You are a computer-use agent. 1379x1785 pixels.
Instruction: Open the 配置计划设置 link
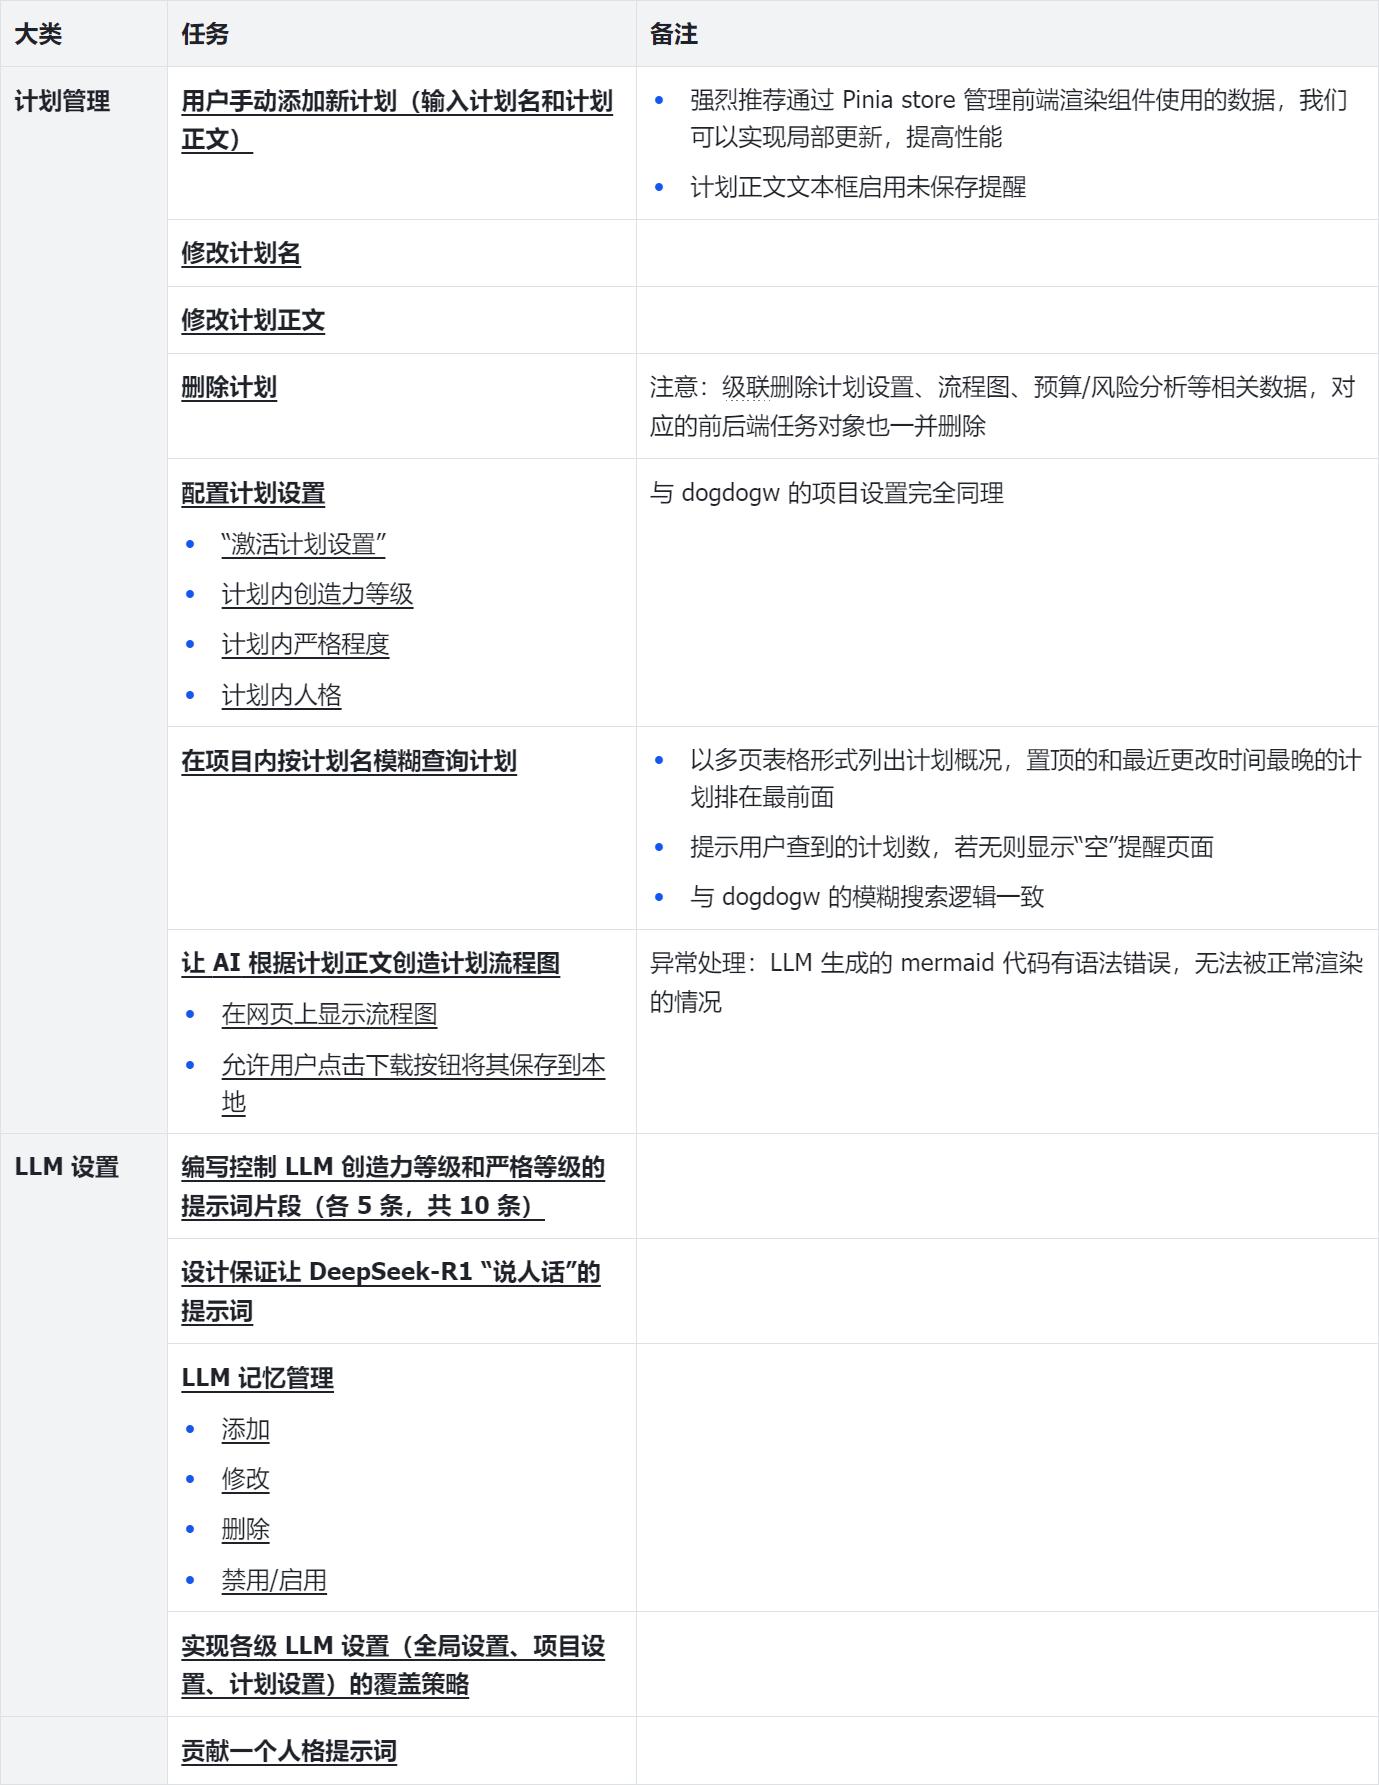pyautogui.click(x=253, y=494)
